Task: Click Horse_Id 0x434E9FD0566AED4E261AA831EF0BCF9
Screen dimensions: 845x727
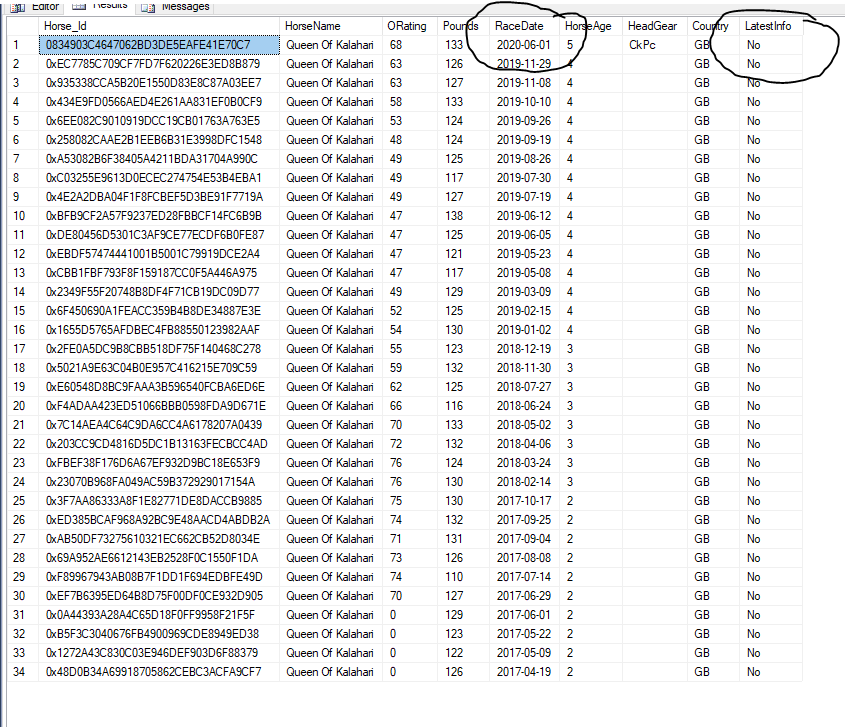Action: (159, 102)
